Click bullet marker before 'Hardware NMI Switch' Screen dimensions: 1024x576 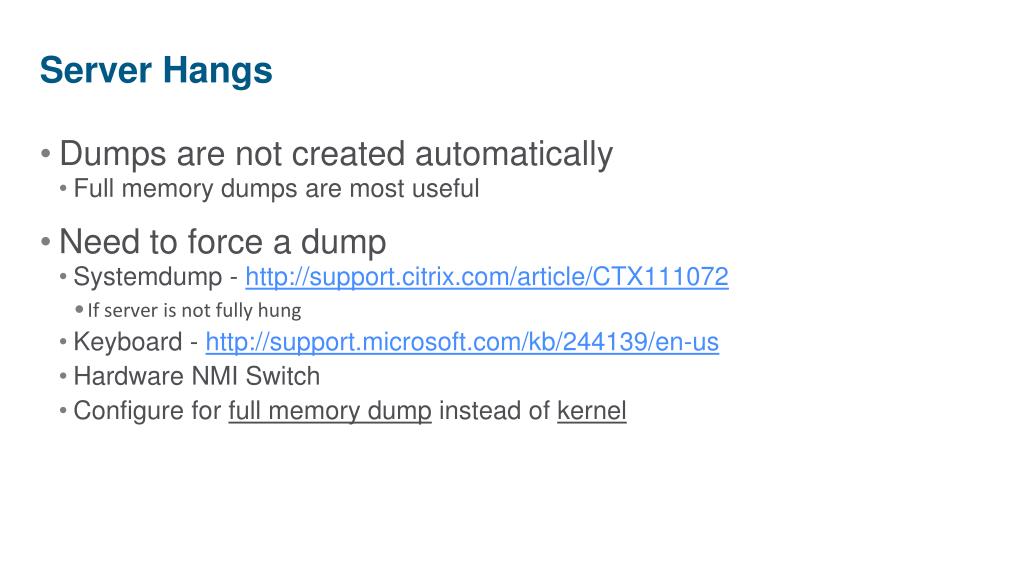pos(63,377)
